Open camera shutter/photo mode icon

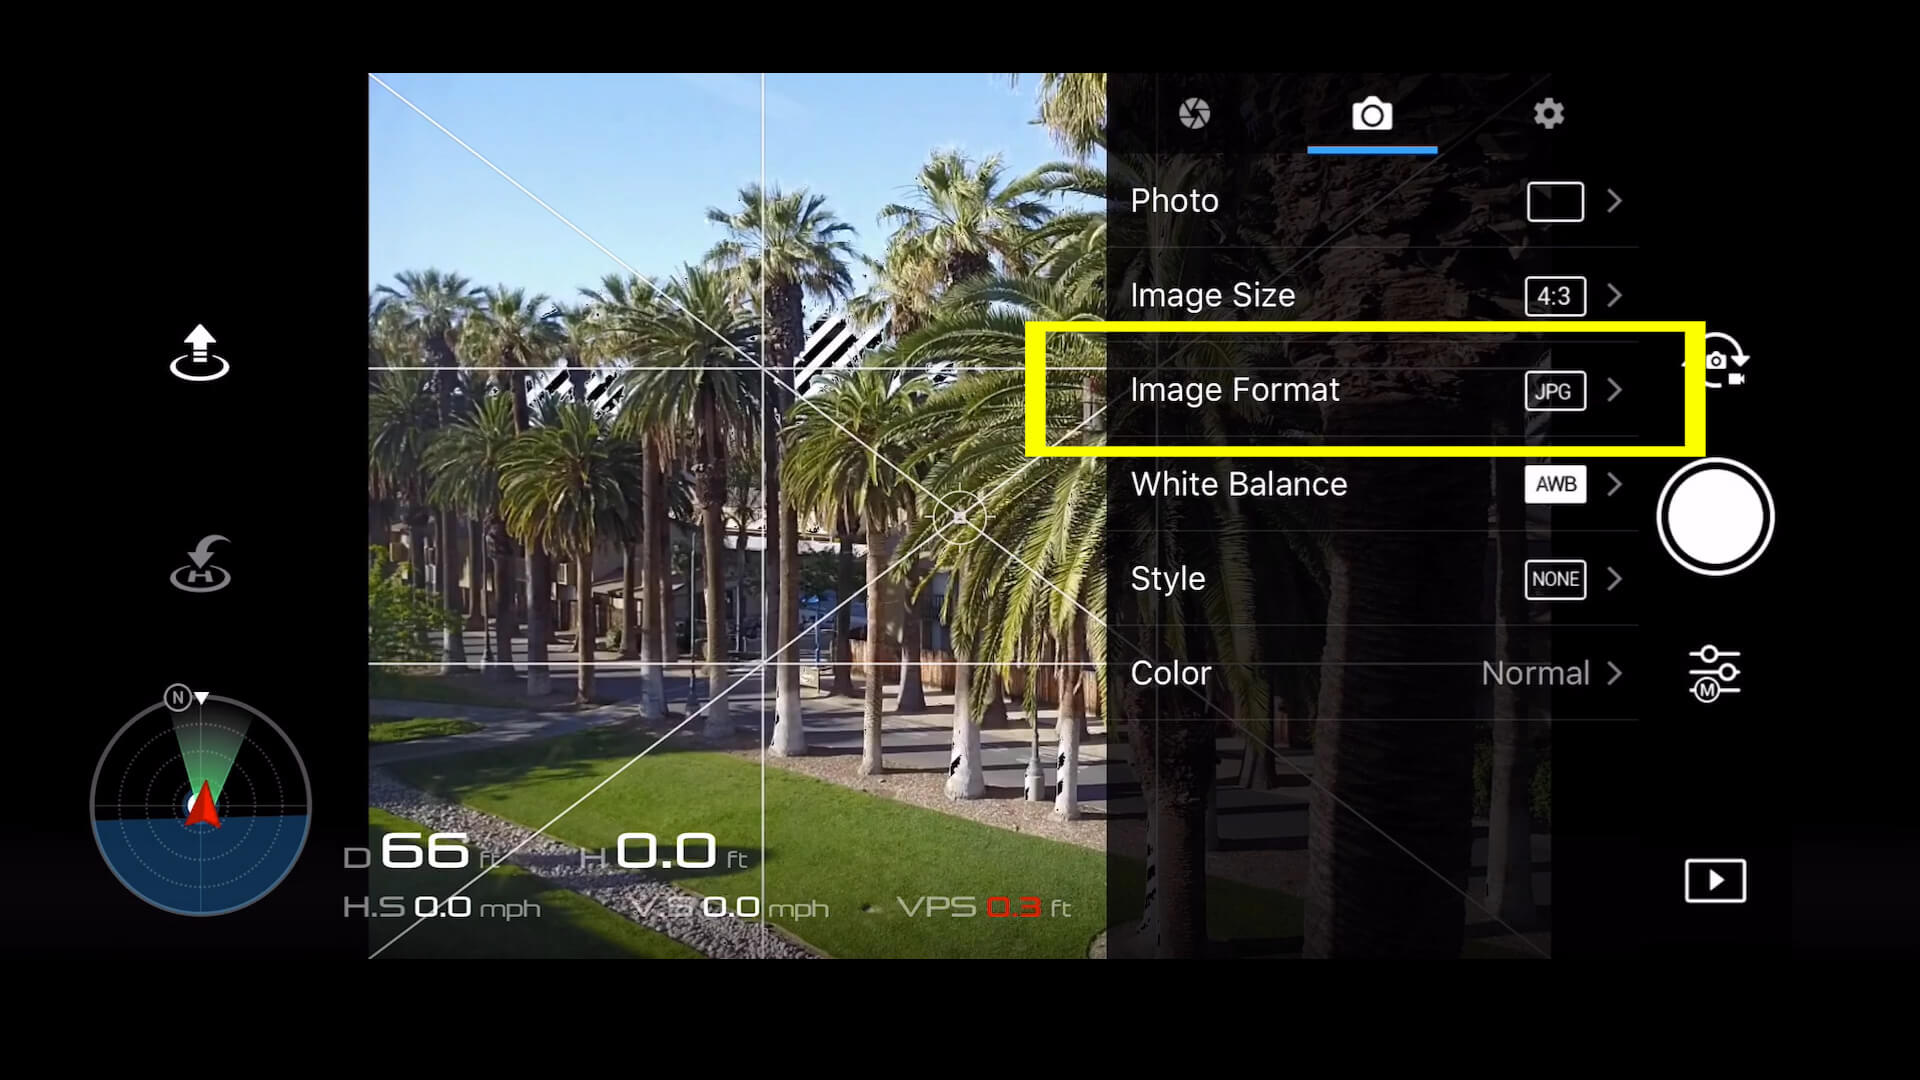(1371, 113)
